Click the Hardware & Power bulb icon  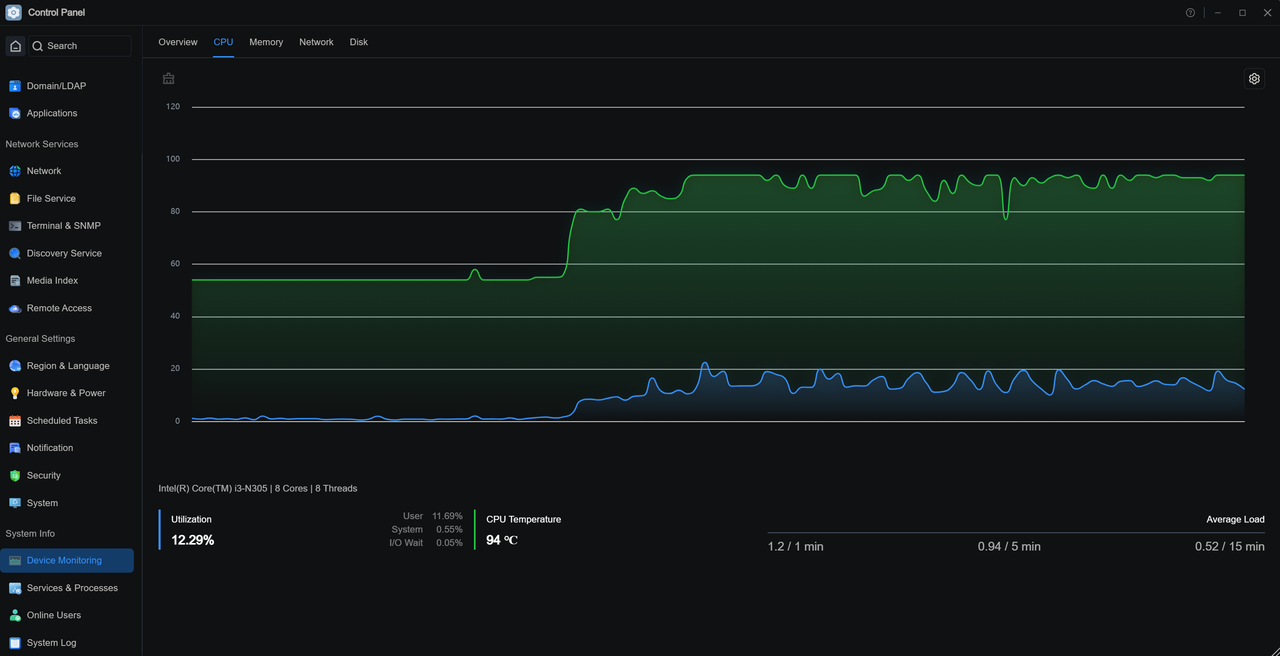point(15,393)
